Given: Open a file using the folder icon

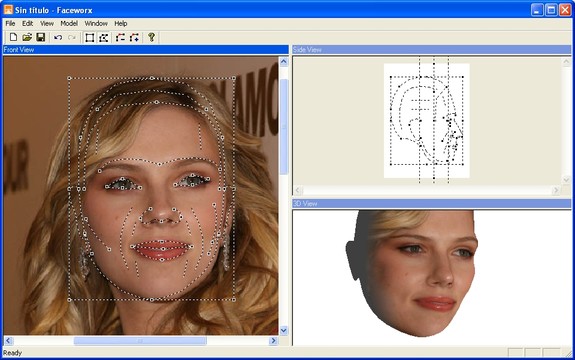Looking at the screenshot, I should [27, 37].
